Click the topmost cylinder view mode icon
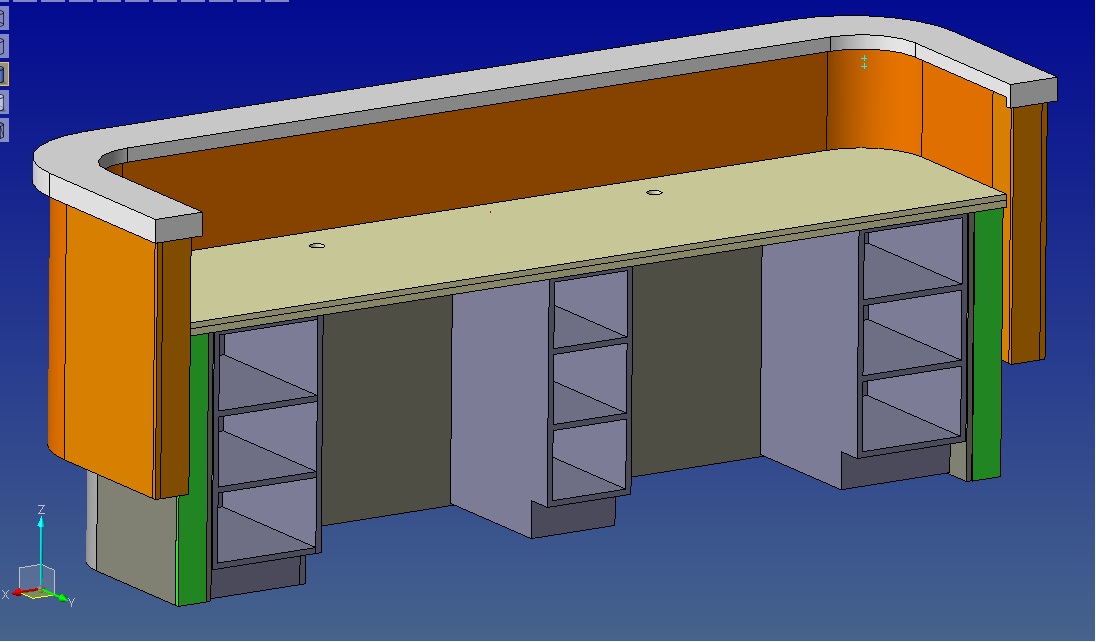This screenshot has width=1096, height=642. click(x=3, y=17)
